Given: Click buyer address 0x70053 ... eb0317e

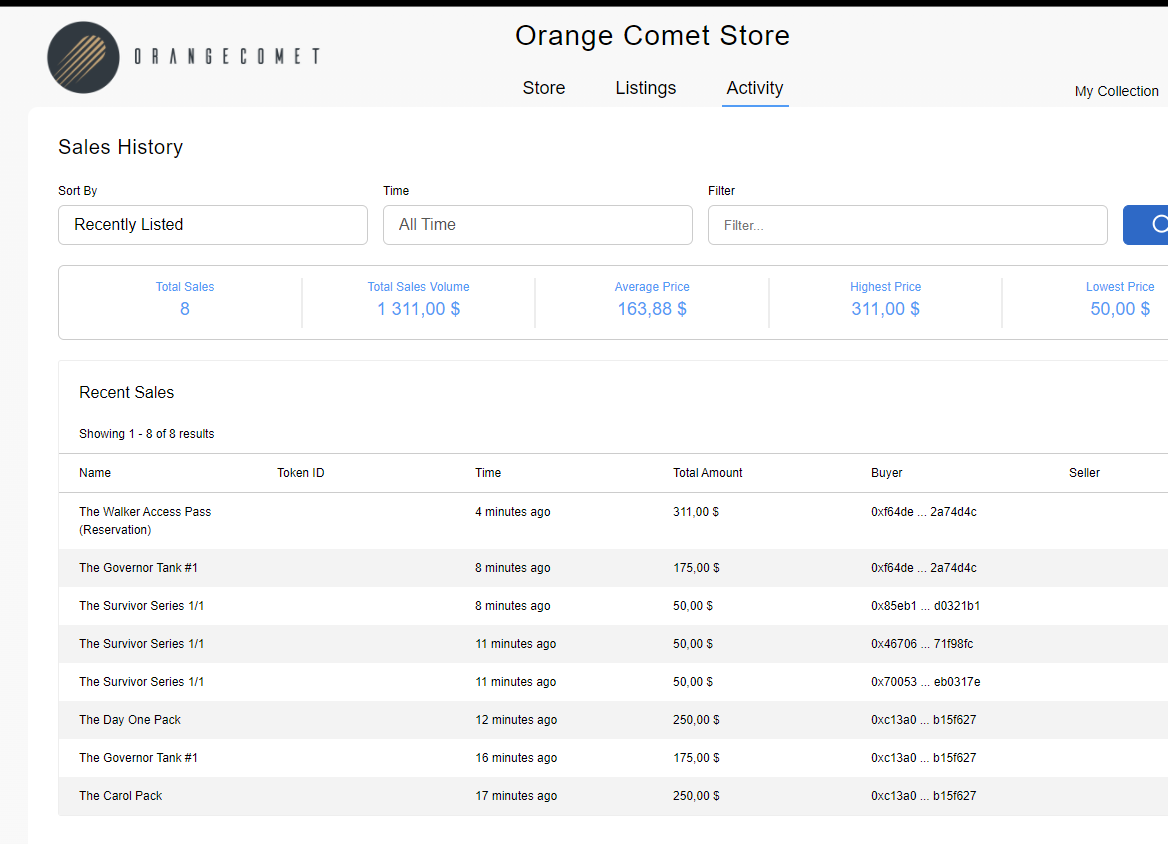Looking at the screenshot, I should (x=925, y=682).
